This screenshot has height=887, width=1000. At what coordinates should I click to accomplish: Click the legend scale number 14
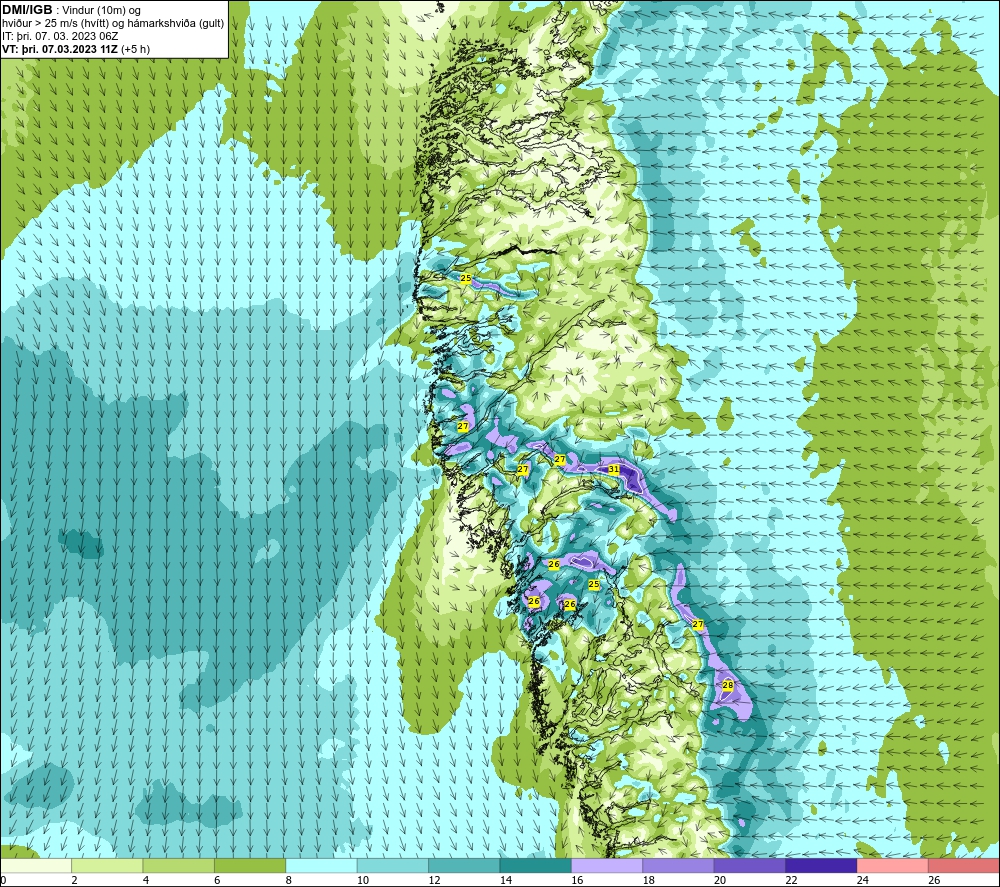(506, 880)
